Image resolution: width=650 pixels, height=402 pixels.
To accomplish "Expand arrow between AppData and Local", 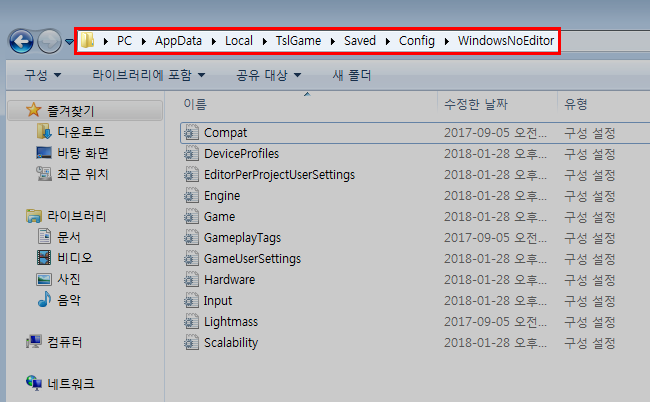I will click(214, 41).
